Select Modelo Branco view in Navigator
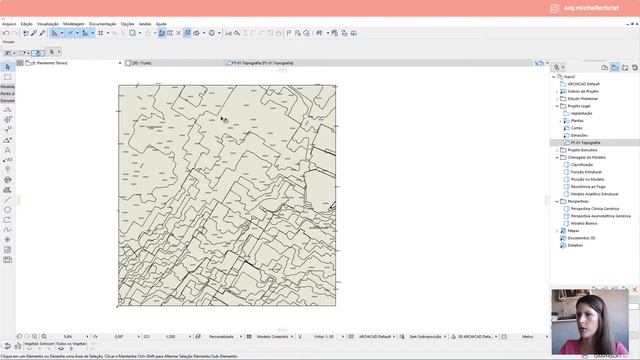This screenshot has width=640, height=360. (x=584, y=224)
